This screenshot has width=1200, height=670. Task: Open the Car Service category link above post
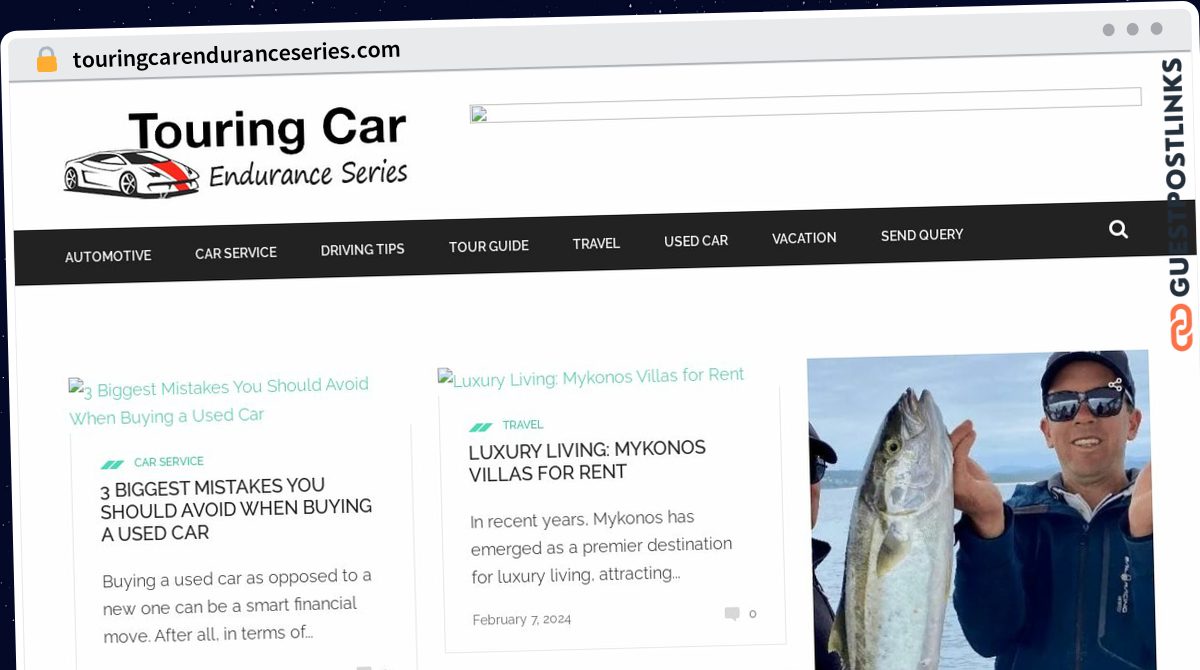tap(169, 462)
